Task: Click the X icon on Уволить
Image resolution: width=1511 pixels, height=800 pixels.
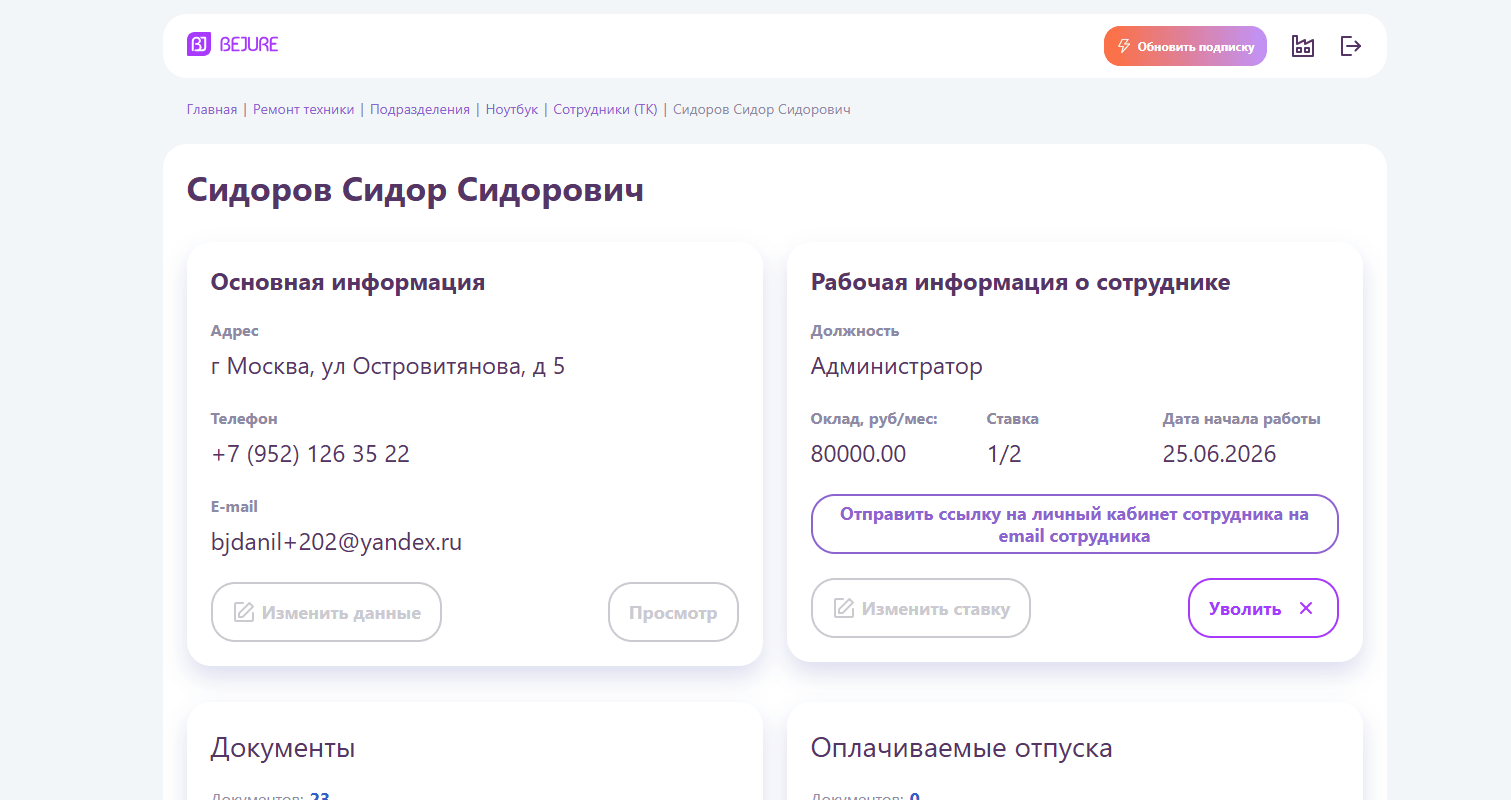Action: point(1305,608)
